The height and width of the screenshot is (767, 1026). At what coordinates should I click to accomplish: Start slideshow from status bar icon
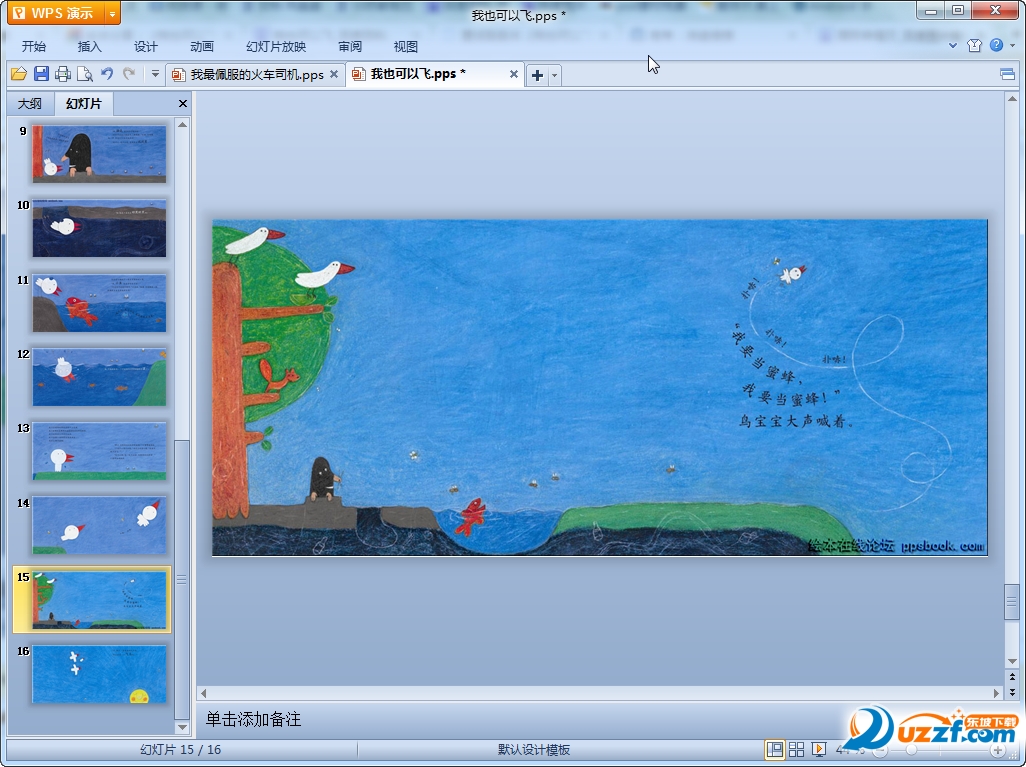coord(819,749)
